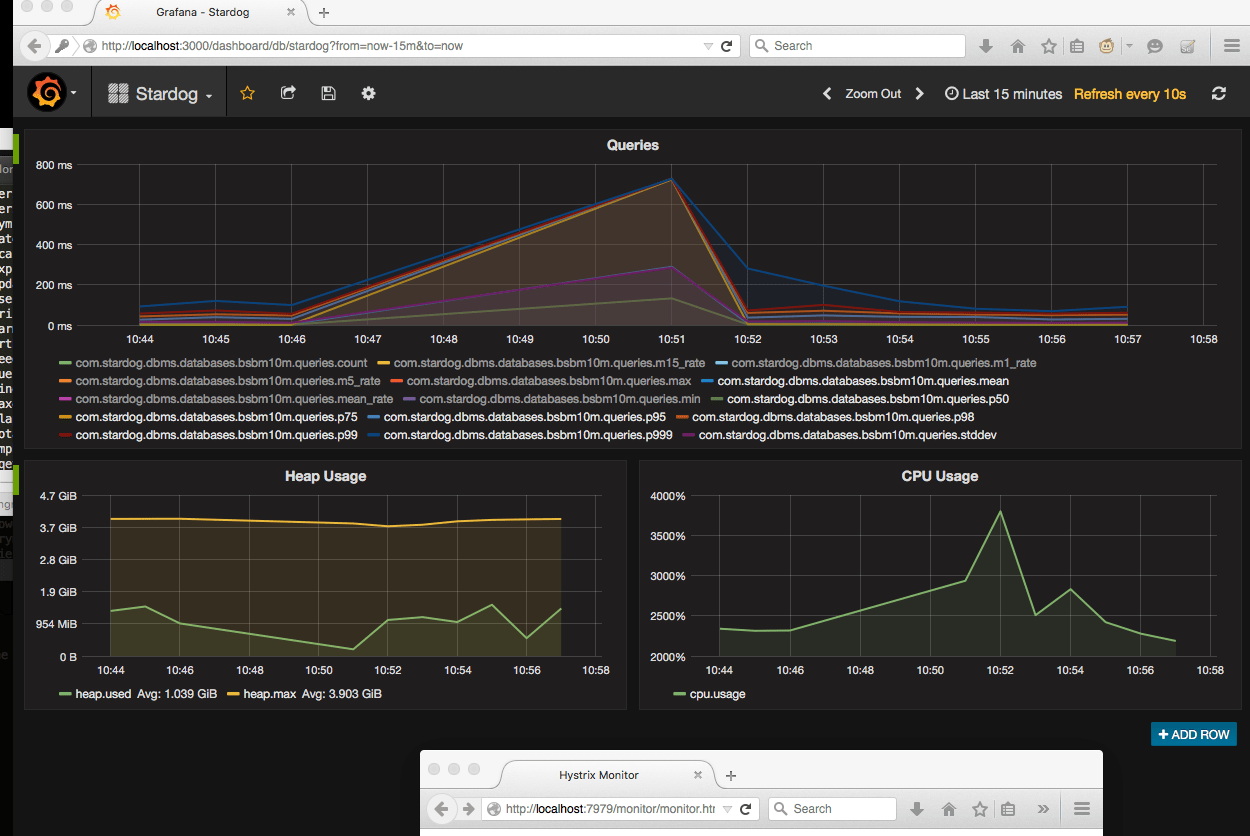Show bookmarks list in Grafana window toolbar
1250x836 pixels.
[x=1077, y=46]
